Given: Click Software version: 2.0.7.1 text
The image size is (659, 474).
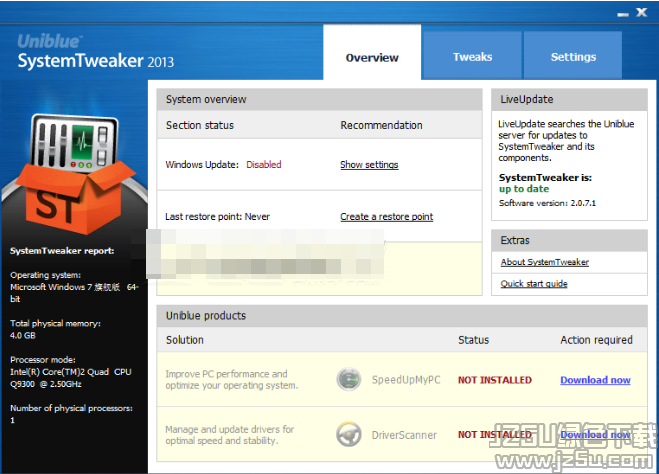Looking at the screenshot, I should click(547, 203).
